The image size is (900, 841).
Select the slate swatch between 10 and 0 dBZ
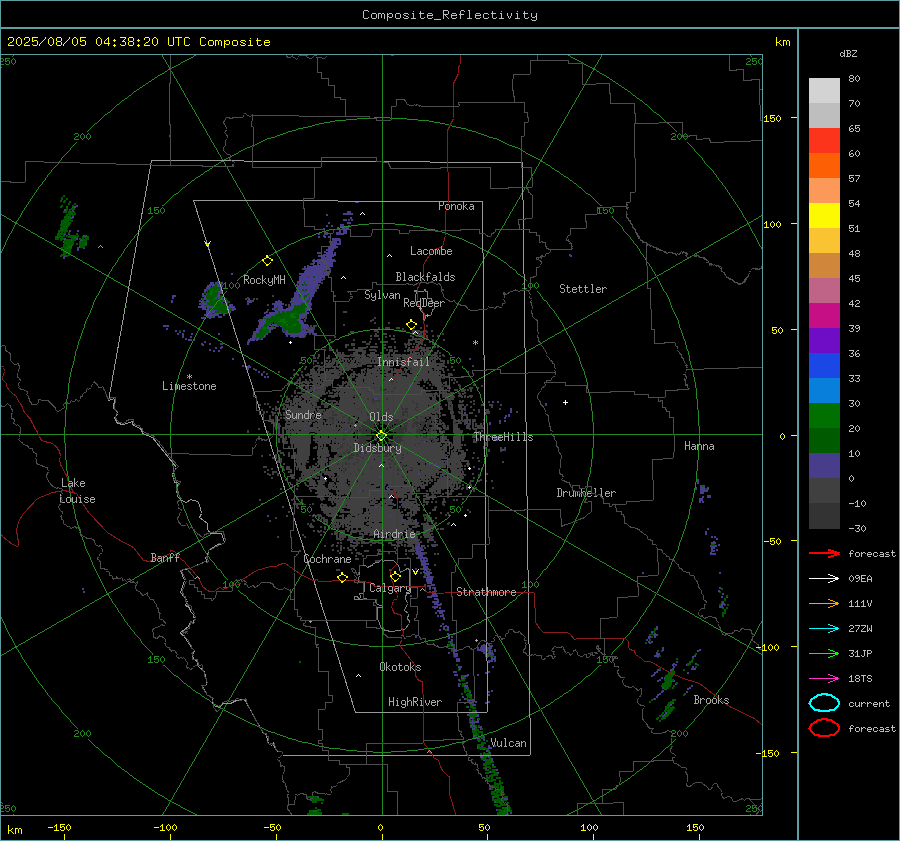click(824, 466)
